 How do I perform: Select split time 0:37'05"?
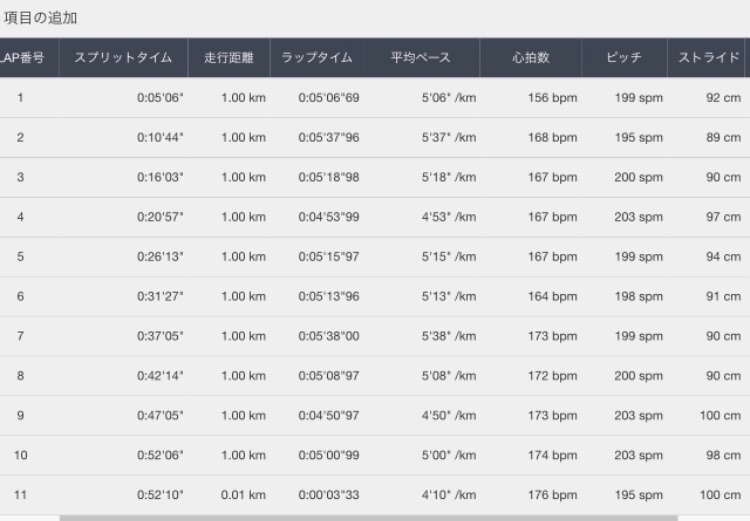(160, 336)
